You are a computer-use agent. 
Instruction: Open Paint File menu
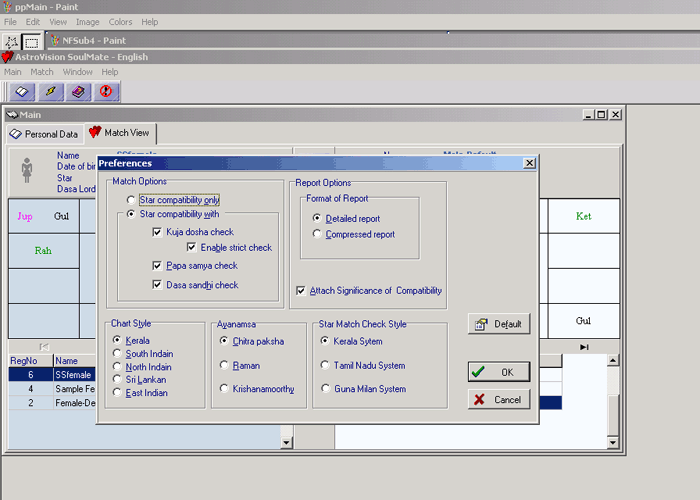10,22
